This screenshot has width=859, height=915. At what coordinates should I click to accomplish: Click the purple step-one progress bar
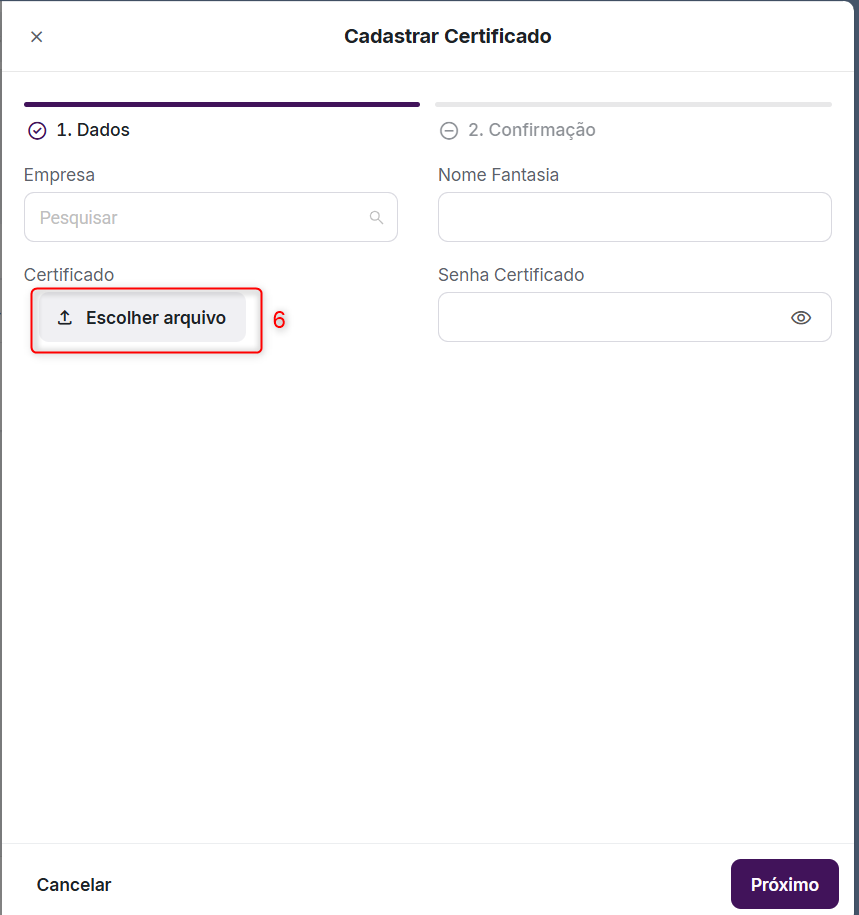[222, 104]
